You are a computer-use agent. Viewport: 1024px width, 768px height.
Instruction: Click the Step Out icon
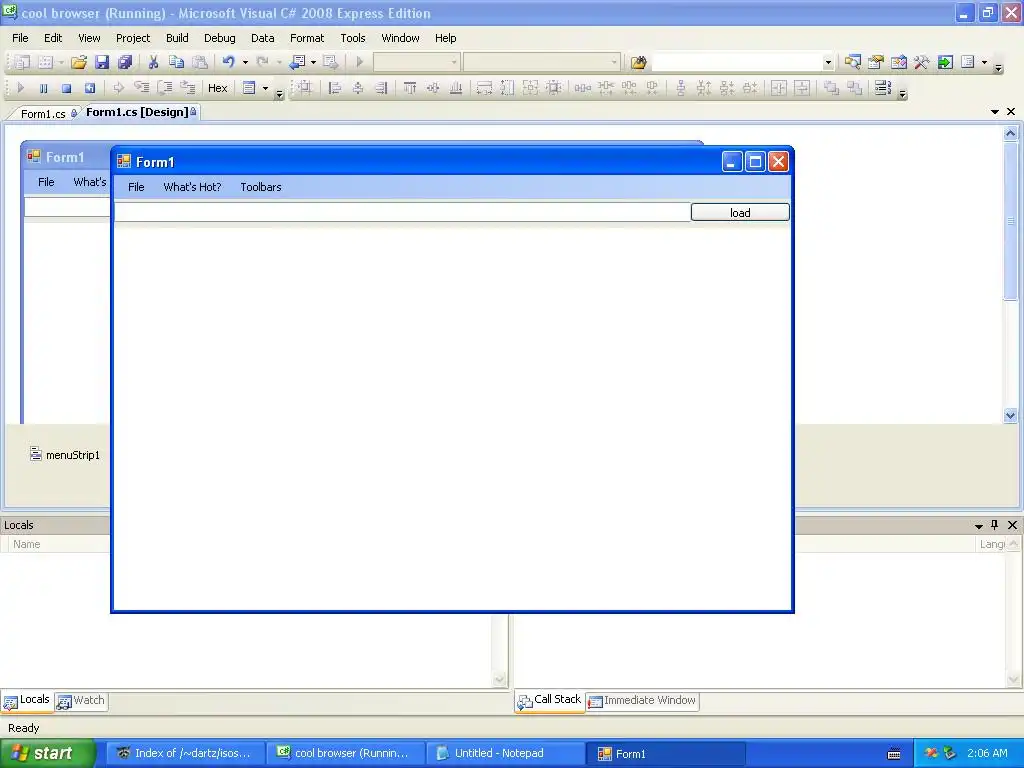pos(187,88)
